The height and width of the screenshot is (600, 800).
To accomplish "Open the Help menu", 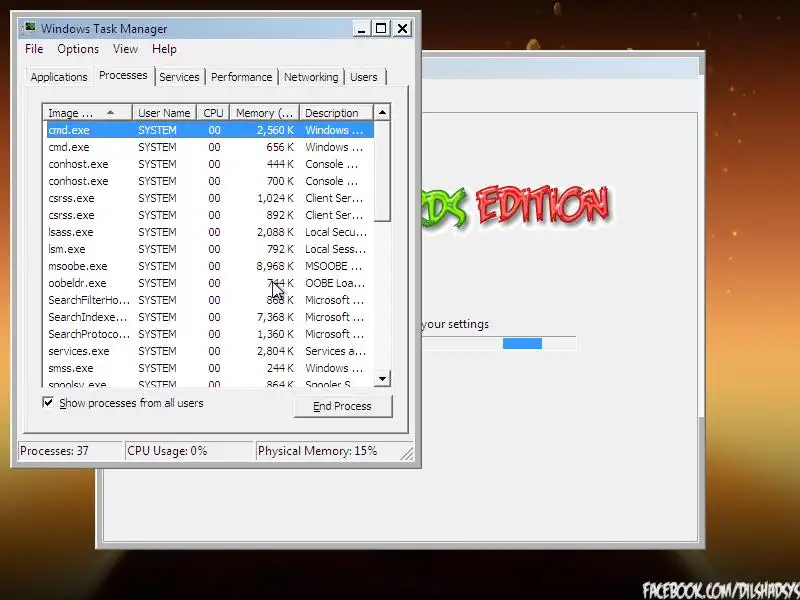I will pyautogui.click(x=164, y=49).
